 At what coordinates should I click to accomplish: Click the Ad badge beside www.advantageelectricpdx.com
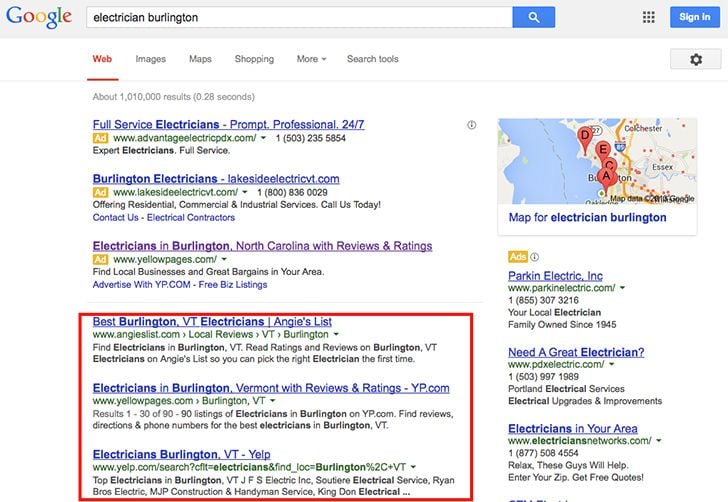100,138
